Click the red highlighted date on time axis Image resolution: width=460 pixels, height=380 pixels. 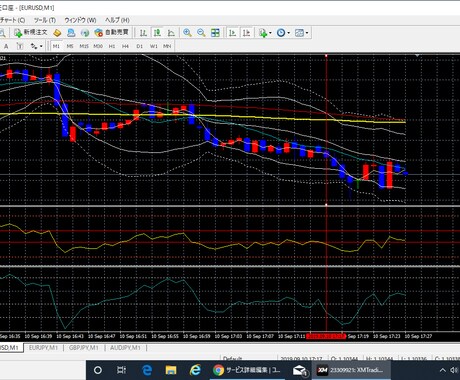coord(326,336)
